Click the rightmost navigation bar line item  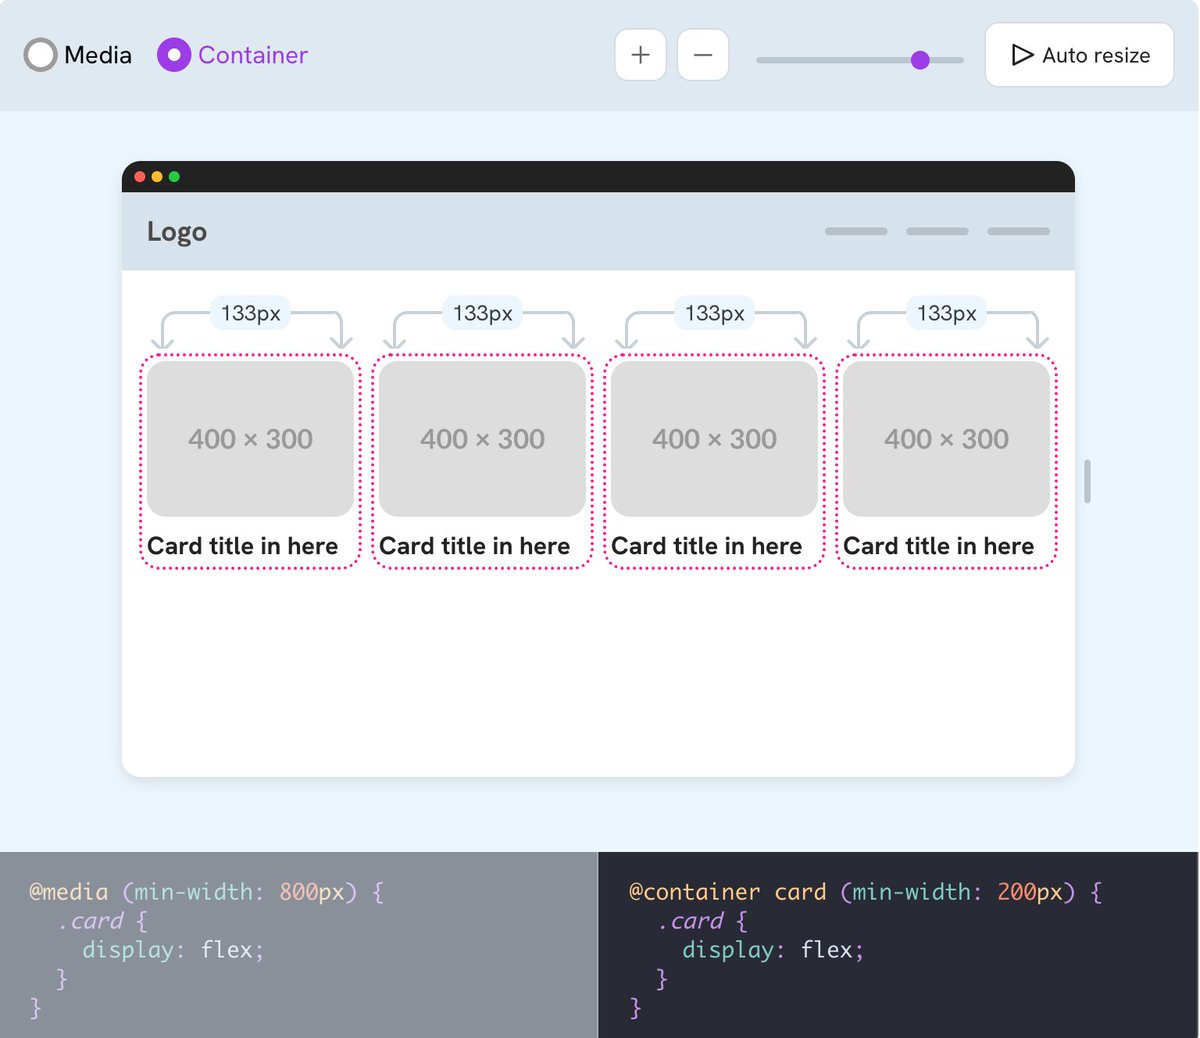pyautogui.click(x=1018, y=230)
